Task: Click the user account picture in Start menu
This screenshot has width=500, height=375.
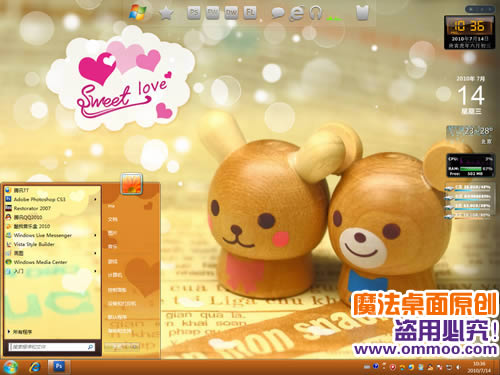Action: coord(131,183)
